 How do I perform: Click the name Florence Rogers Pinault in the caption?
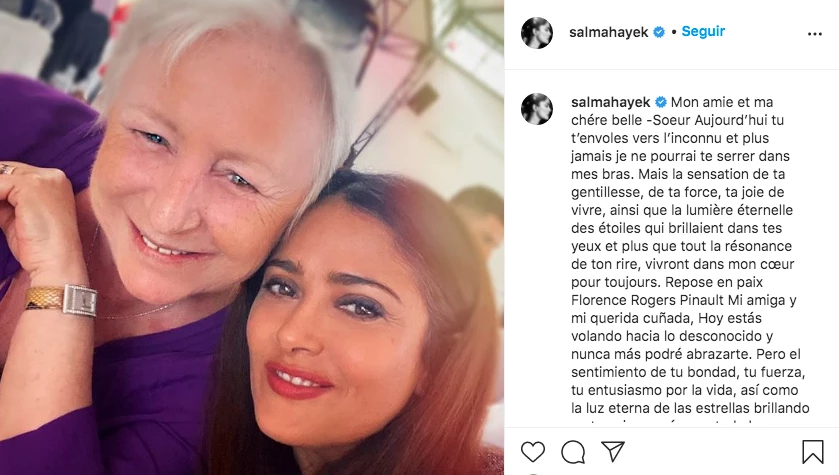click(x=647, y=300)
